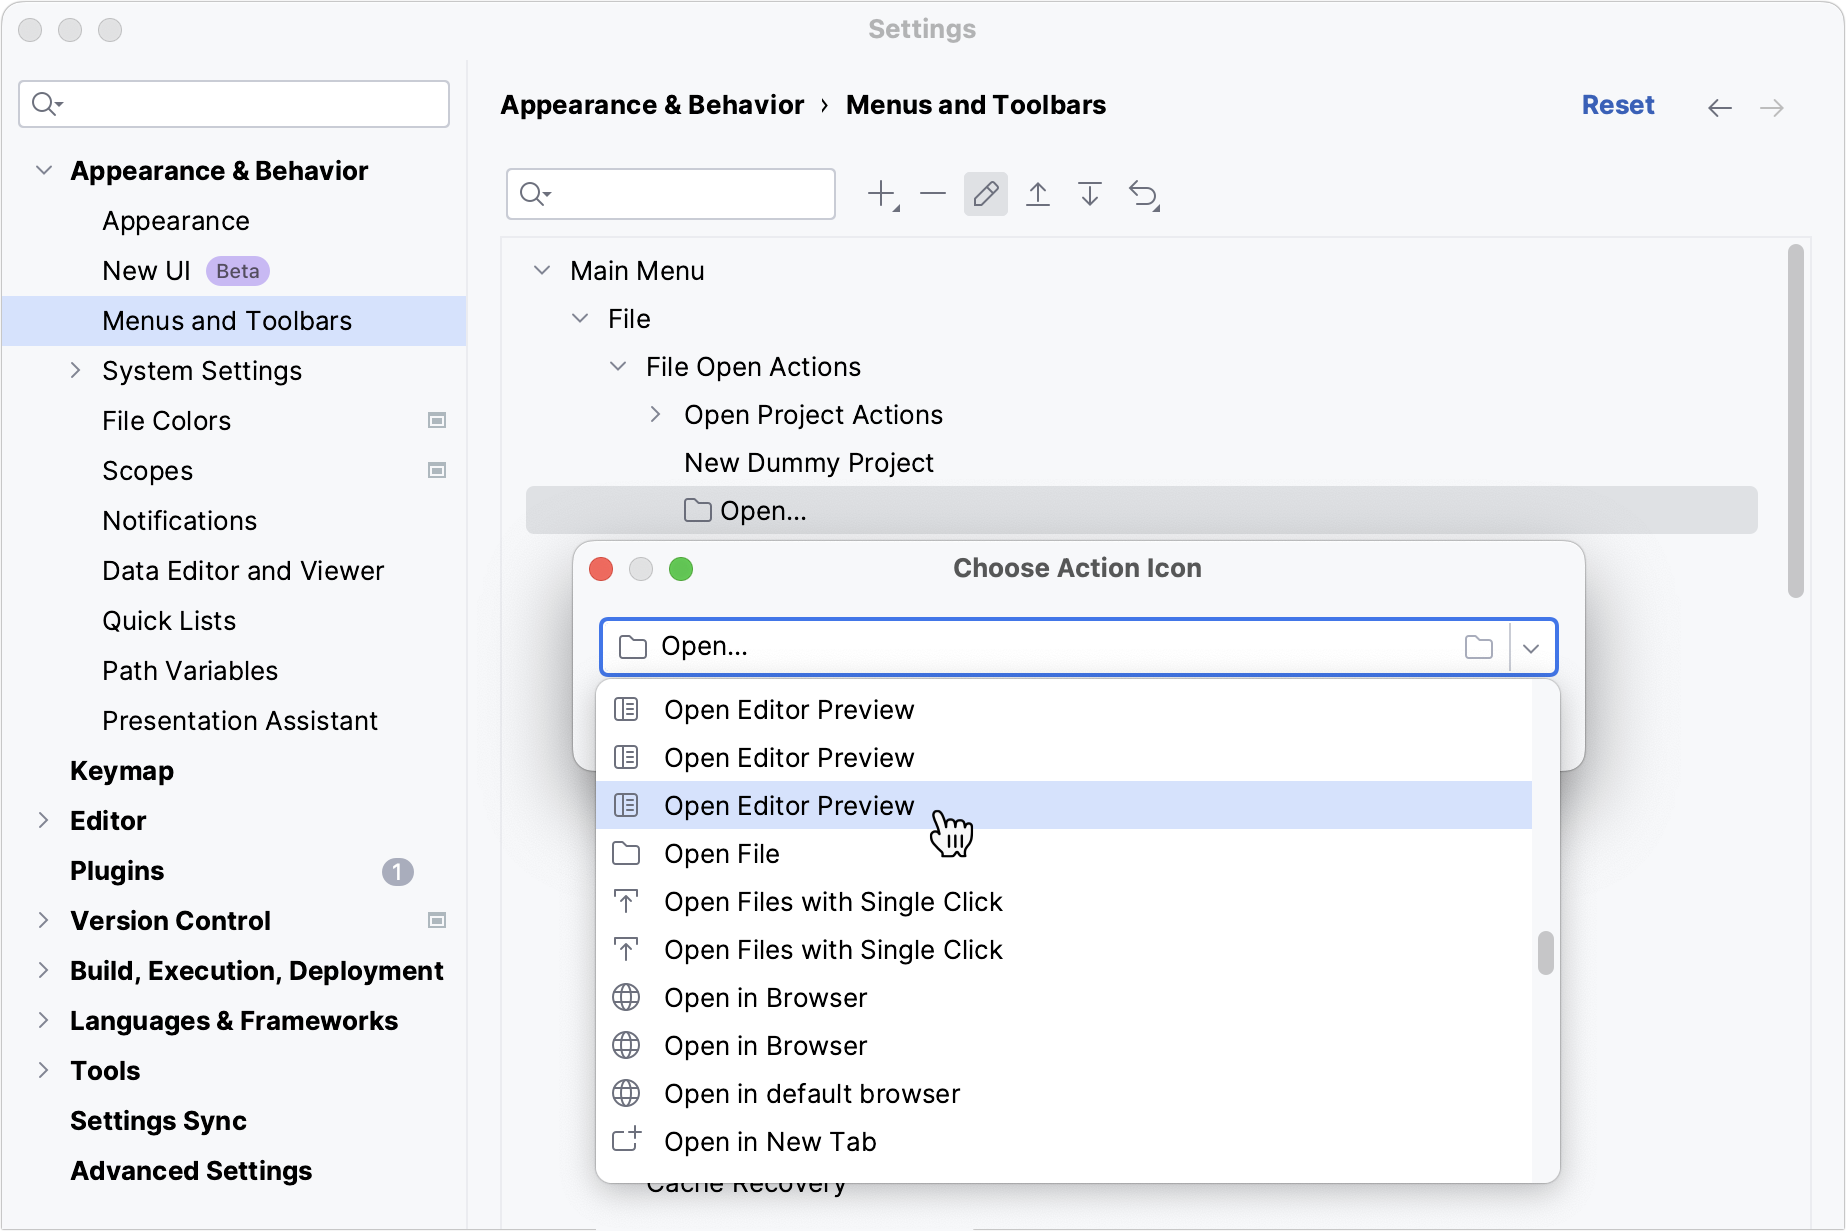
Task: Click the Remove minus icon in toolbar
Action: point(933,194)
